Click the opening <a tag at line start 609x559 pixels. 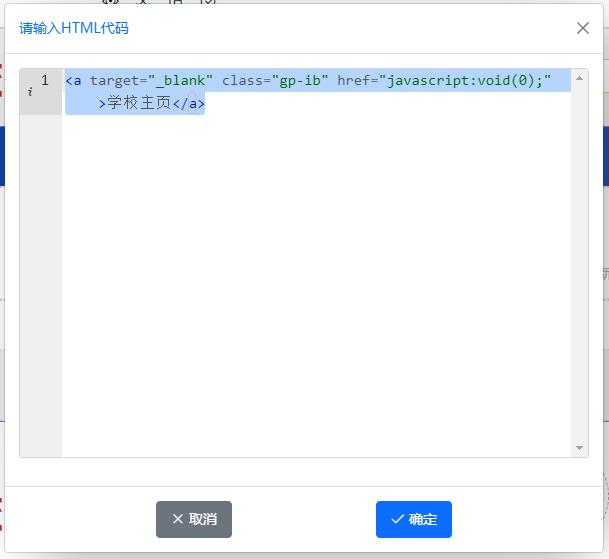pyautogui.click(x=74, y=81)
